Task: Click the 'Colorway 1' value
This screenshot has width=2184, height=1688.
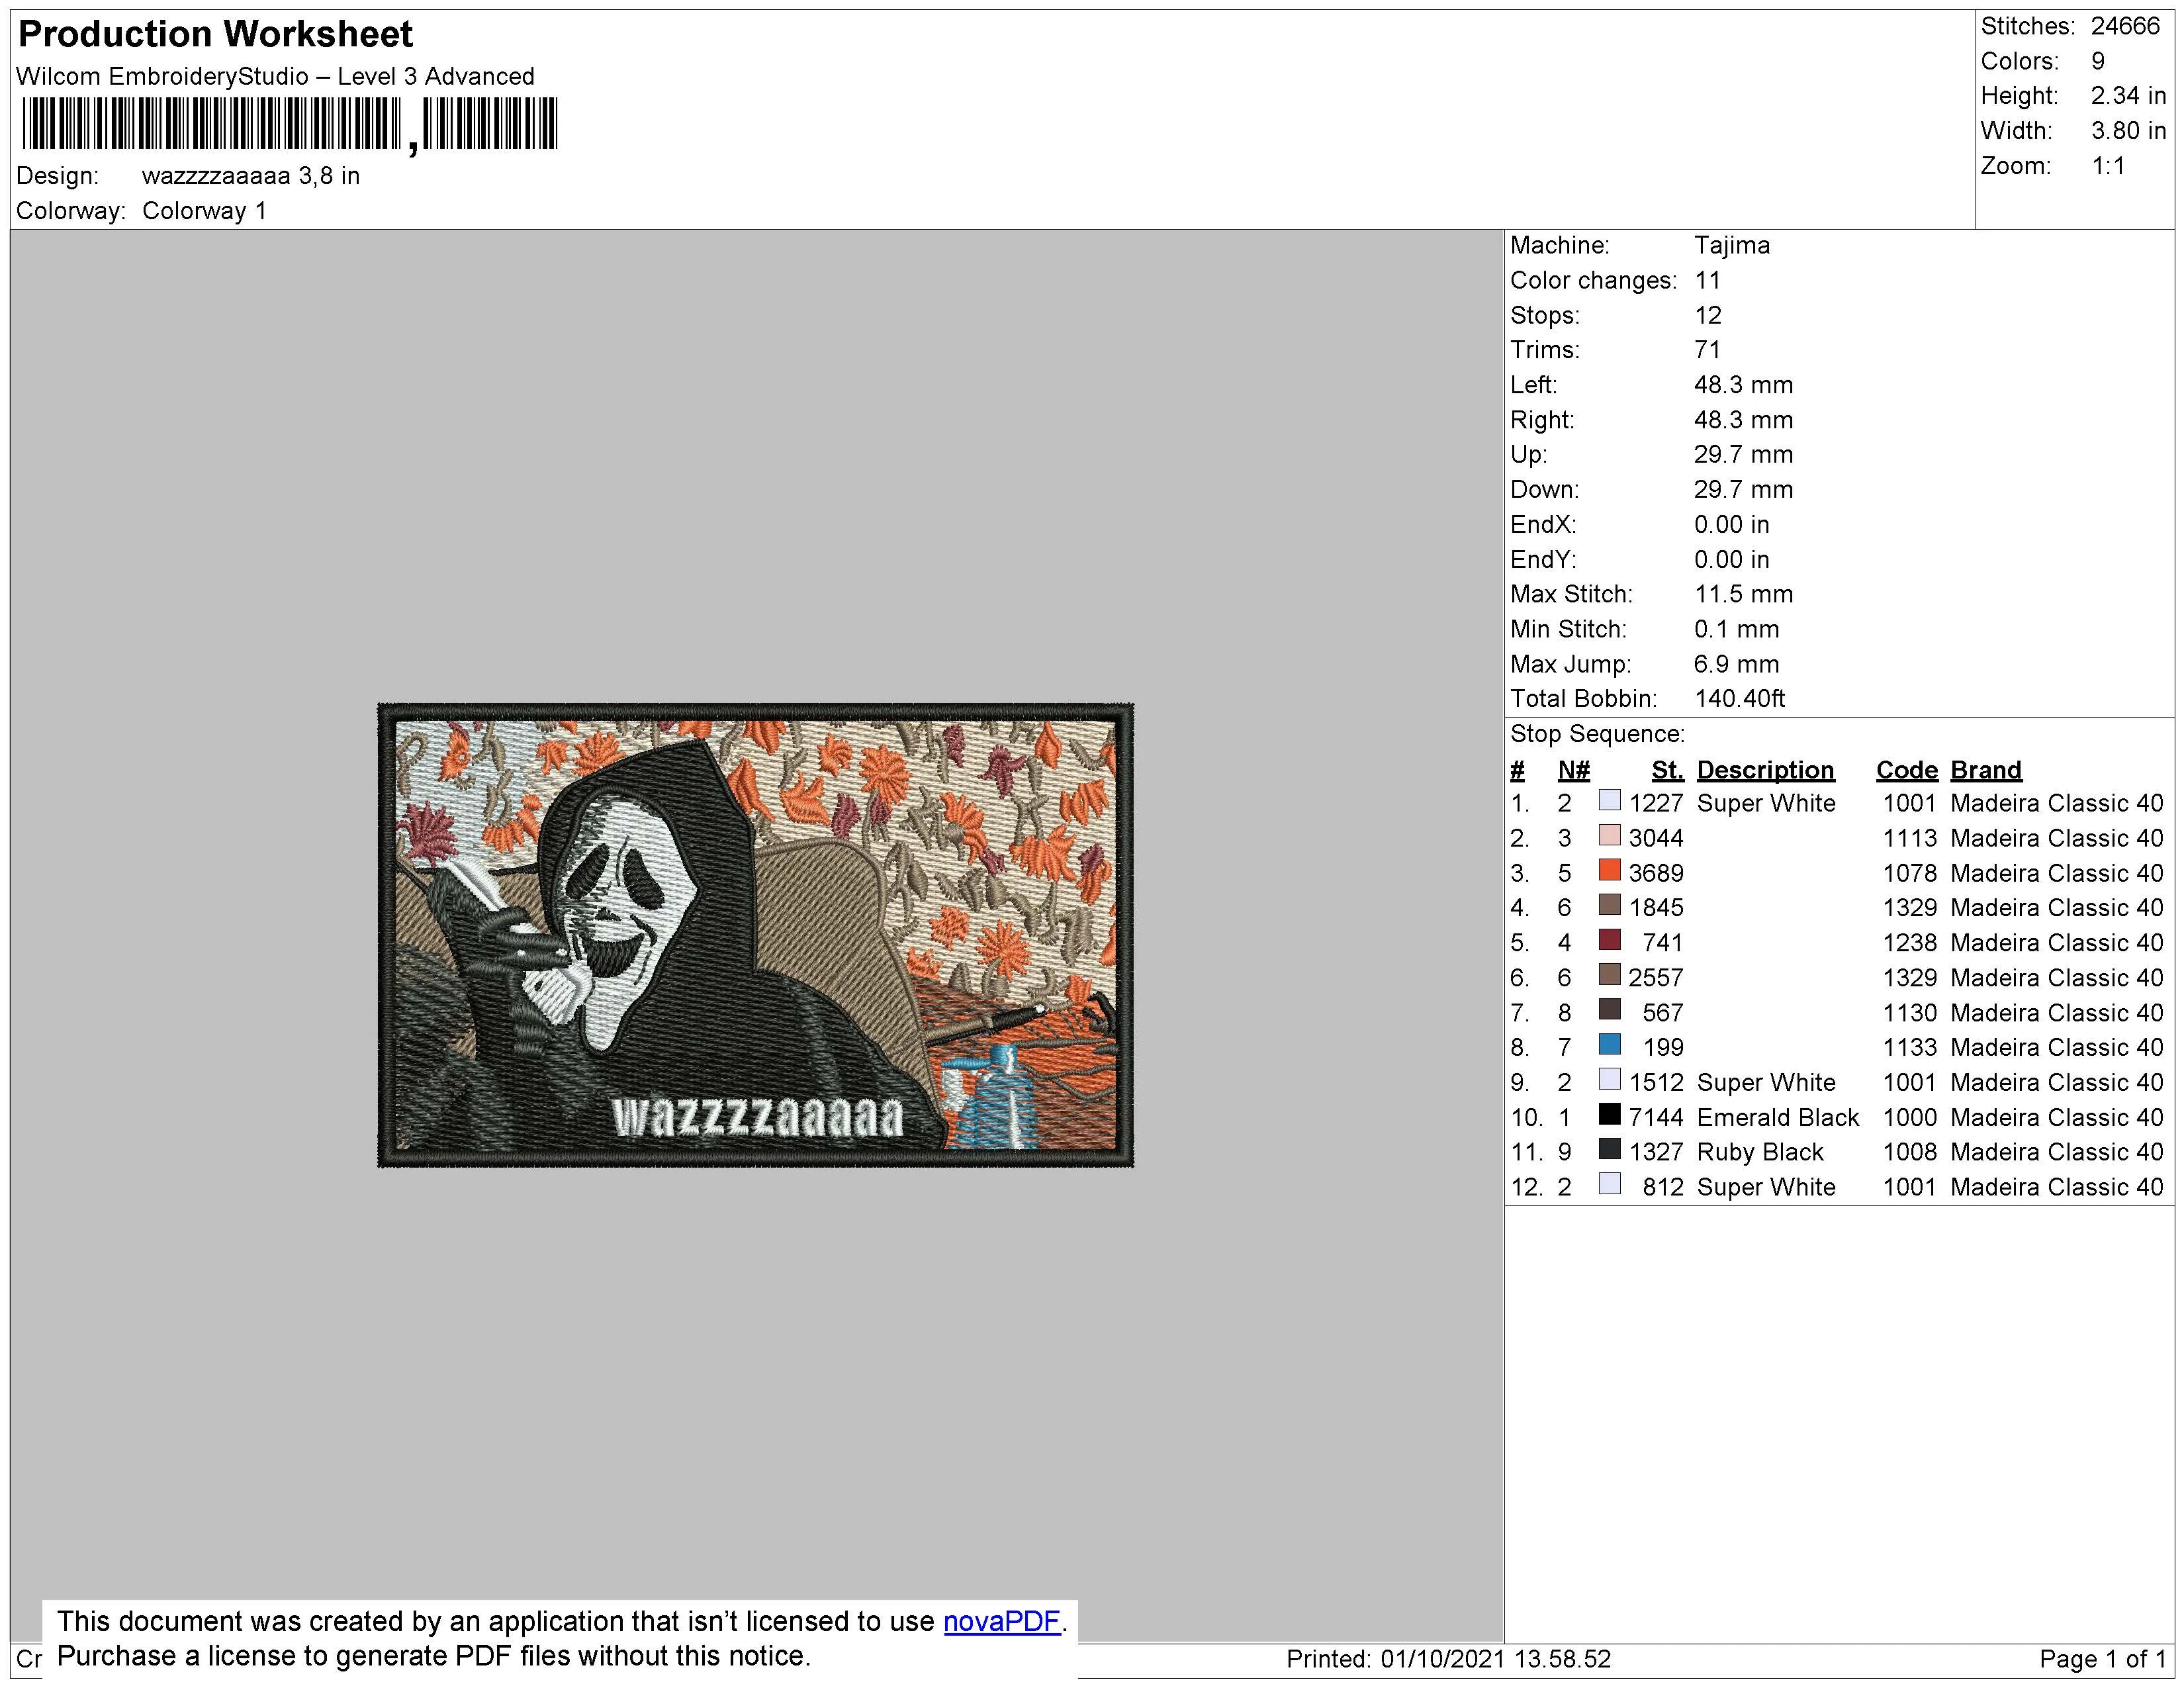Action: tap(204, 211)
